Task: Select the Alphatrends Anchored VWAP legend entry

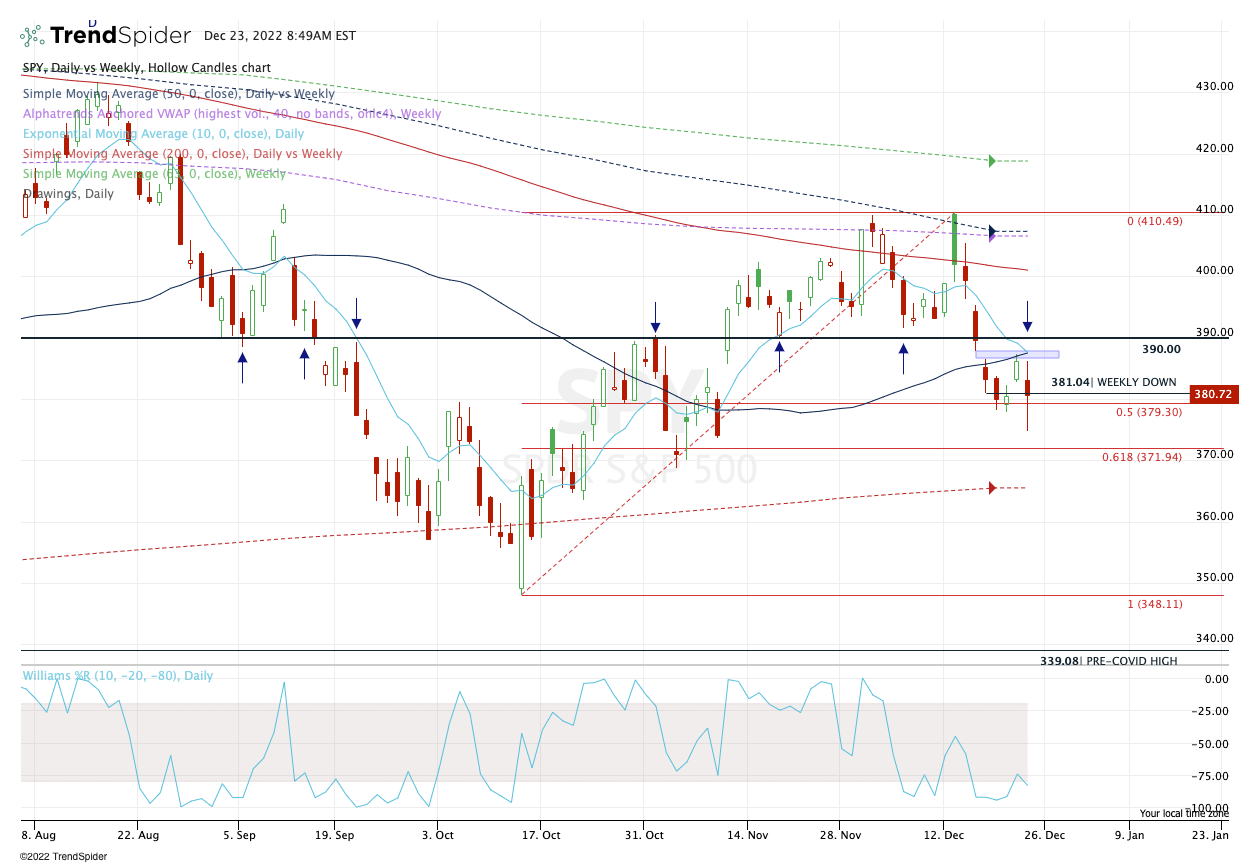Action: point(232,114)
